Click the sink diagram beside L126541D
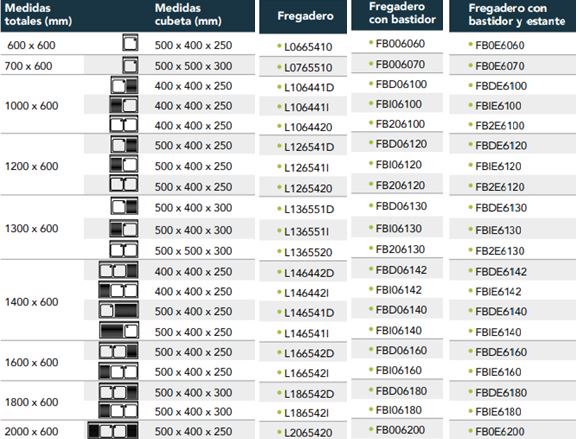The height and width of the screenshot is (439, 580). tap(124, 145)
